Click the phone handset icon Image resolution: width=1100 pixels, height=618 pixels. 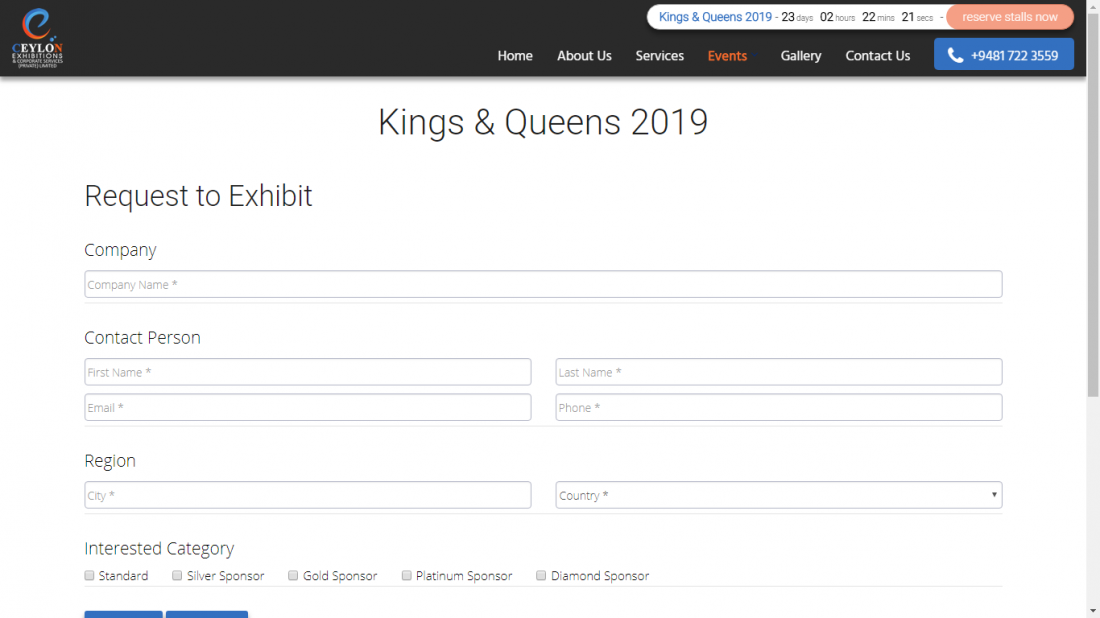tap(955, 55)
